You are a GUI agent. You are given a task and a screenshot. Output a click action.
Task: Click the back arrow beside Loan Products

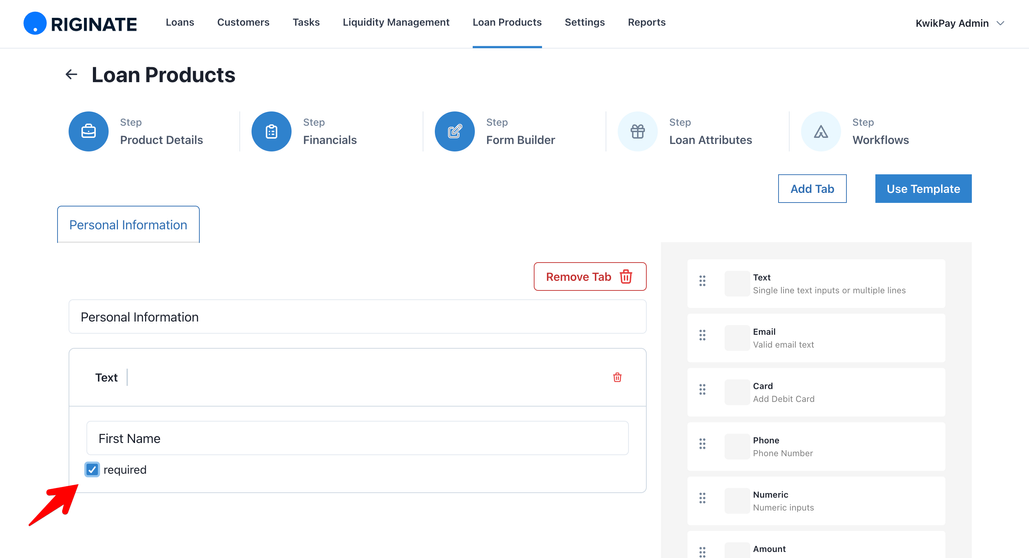tap(71, 75)
